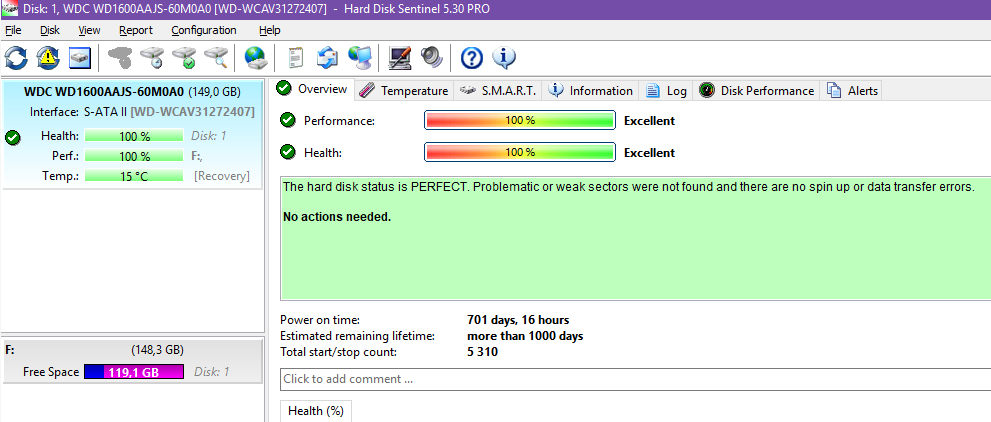Click the envelope with blue arrows icon

(327, 58)
